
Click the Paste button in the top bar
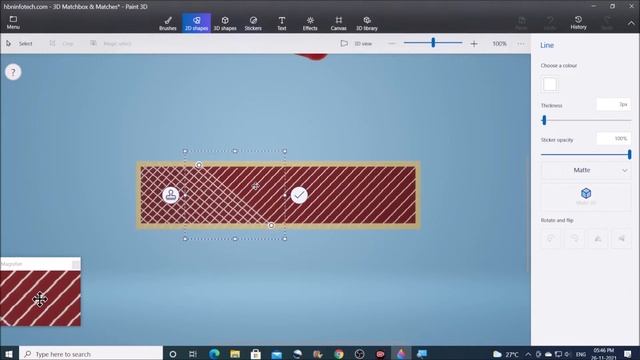coord(521,22)
